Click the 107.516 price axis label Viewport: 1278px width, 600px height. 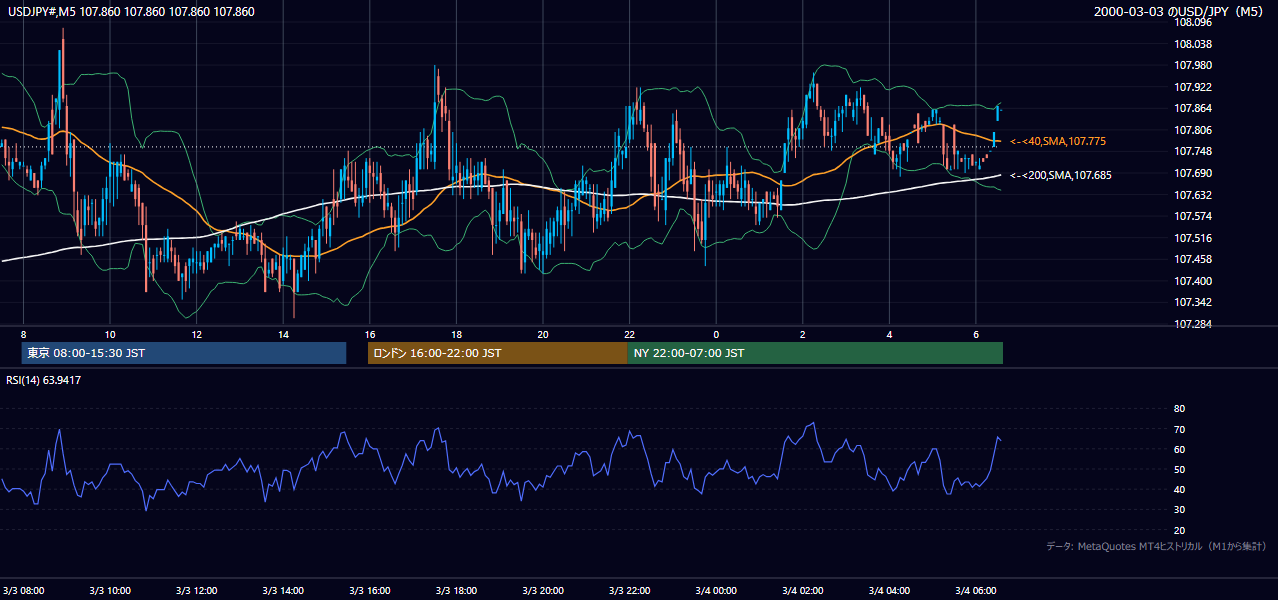[x=1193, y=238]
